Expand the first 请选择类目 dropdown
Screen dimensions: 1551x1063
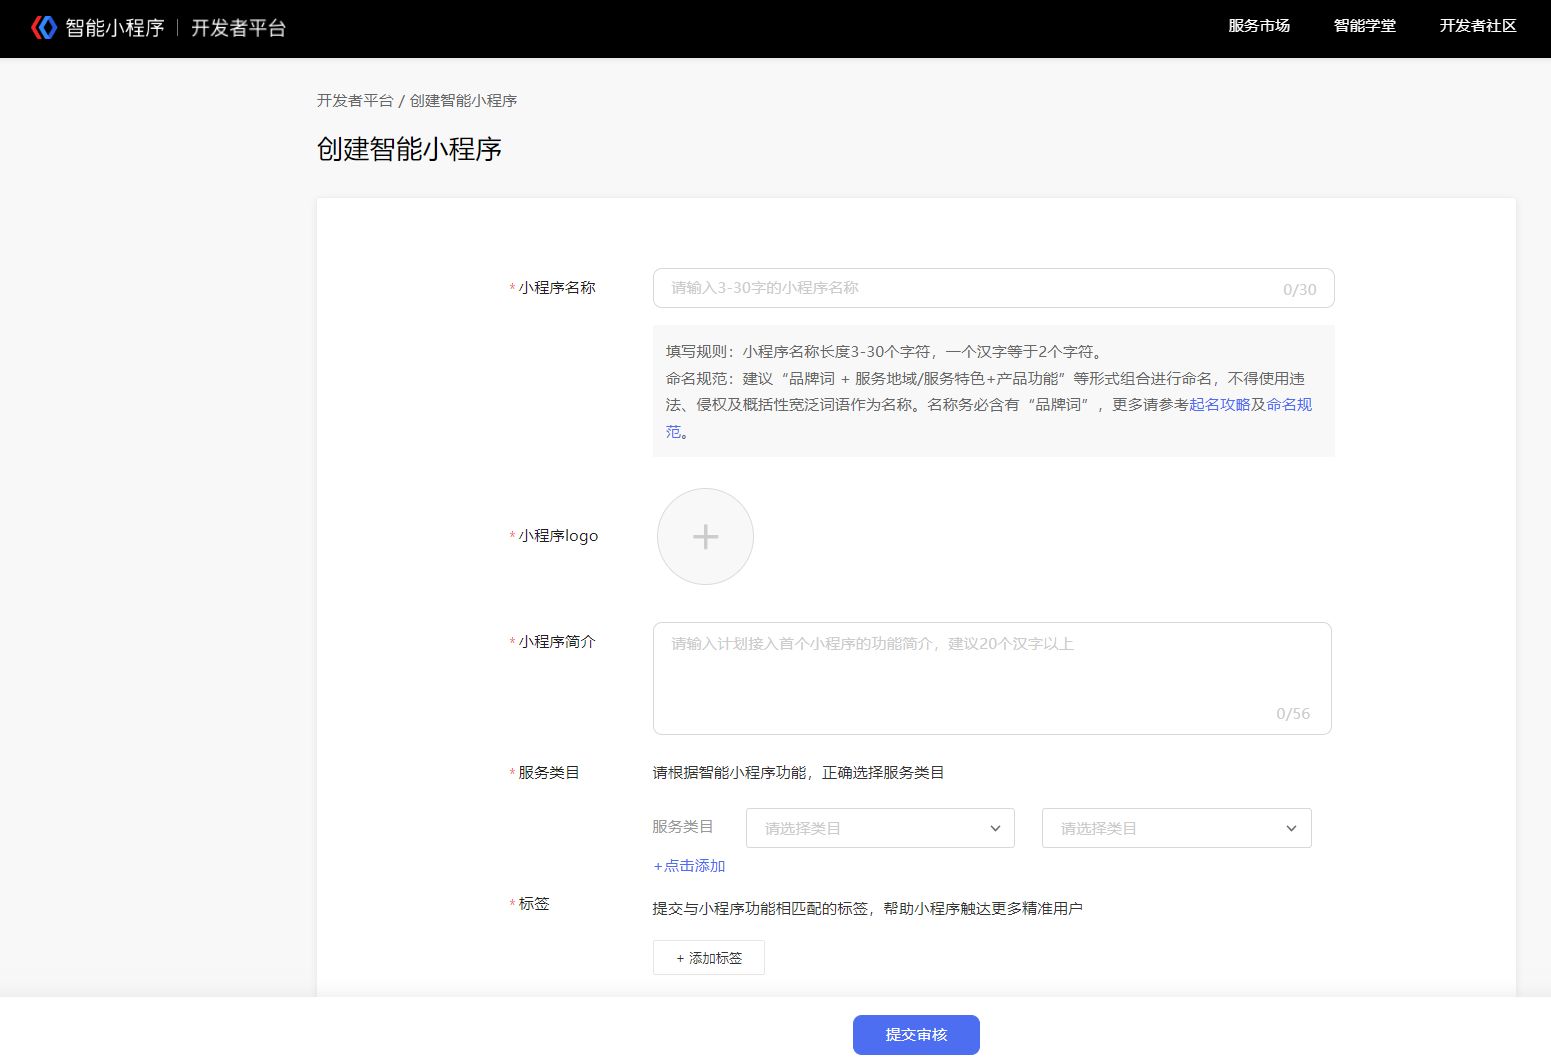pyautogui.click(x=880, y=828)
